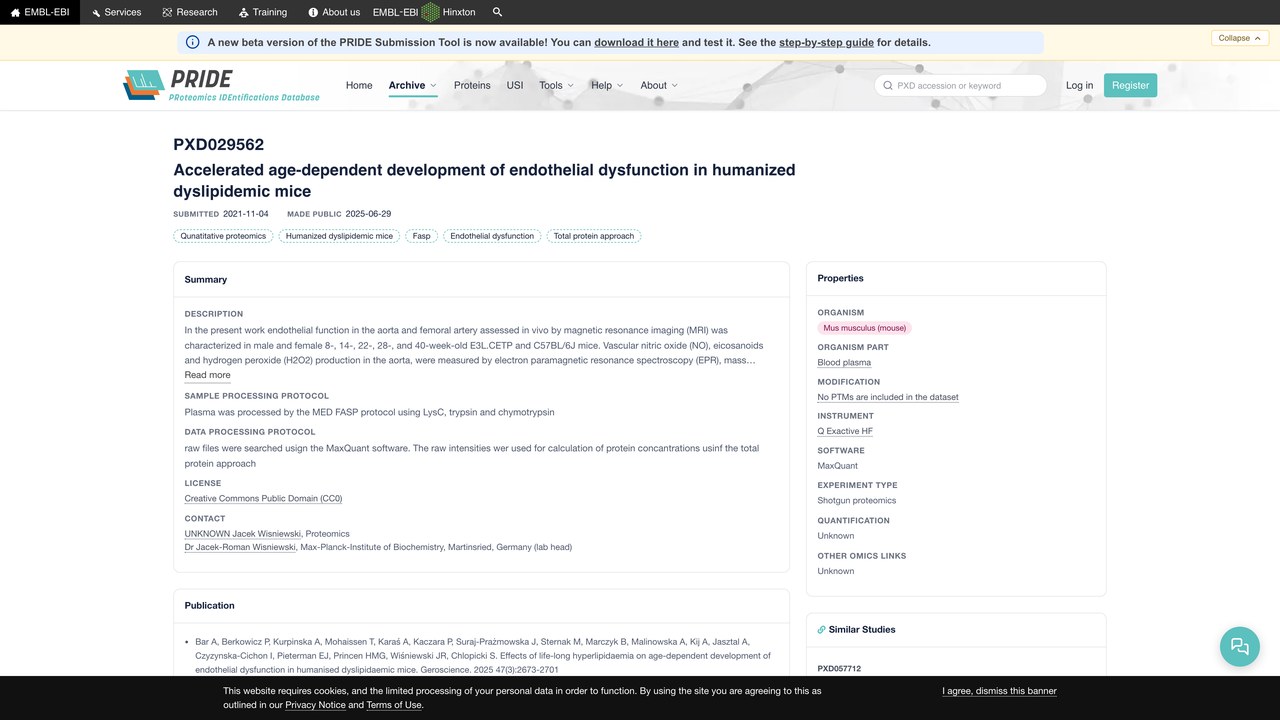This screenshot has height=720, width=1280.
Task: Select the 'Humanized dyslipidemic mice' tag
Action: (339, 236)
